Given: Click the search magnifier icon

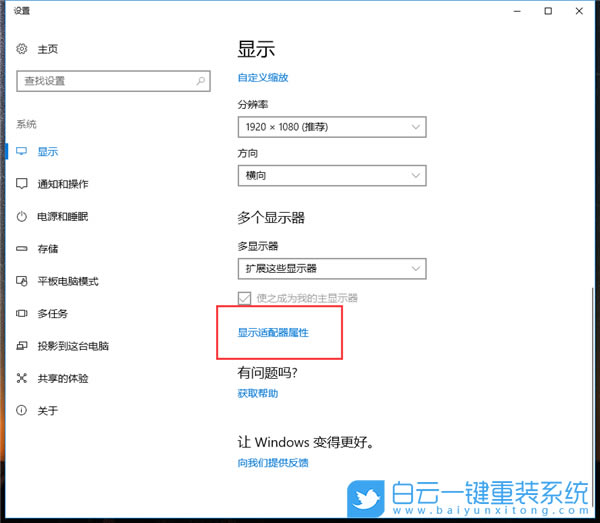Looking at the screenshot, I should 201,81.
